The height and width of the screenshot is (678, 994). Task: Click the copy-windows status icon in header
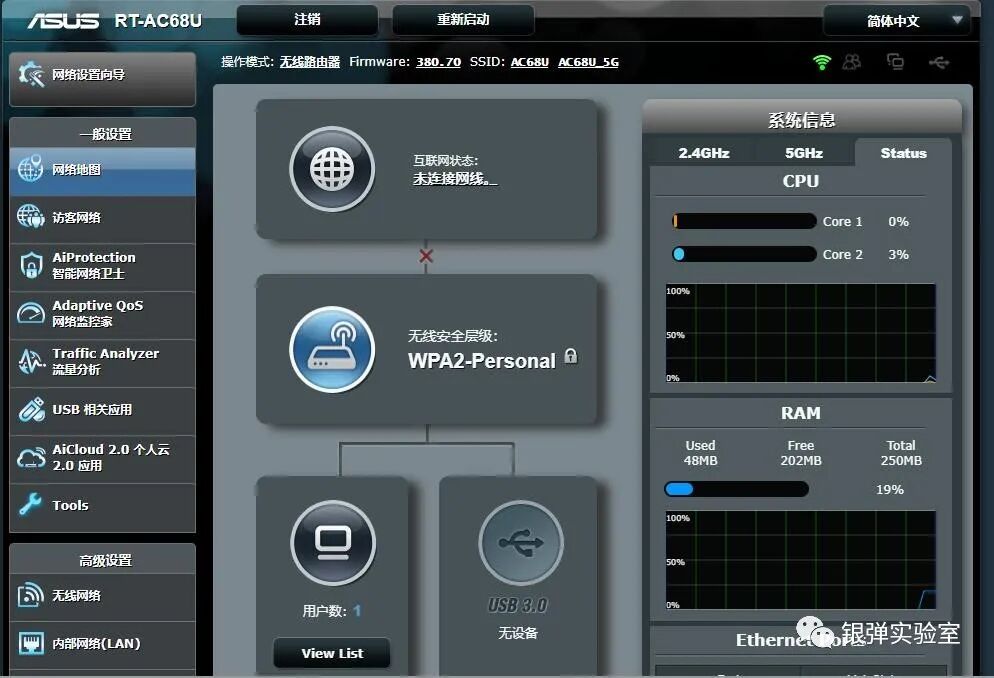point(895,62)
